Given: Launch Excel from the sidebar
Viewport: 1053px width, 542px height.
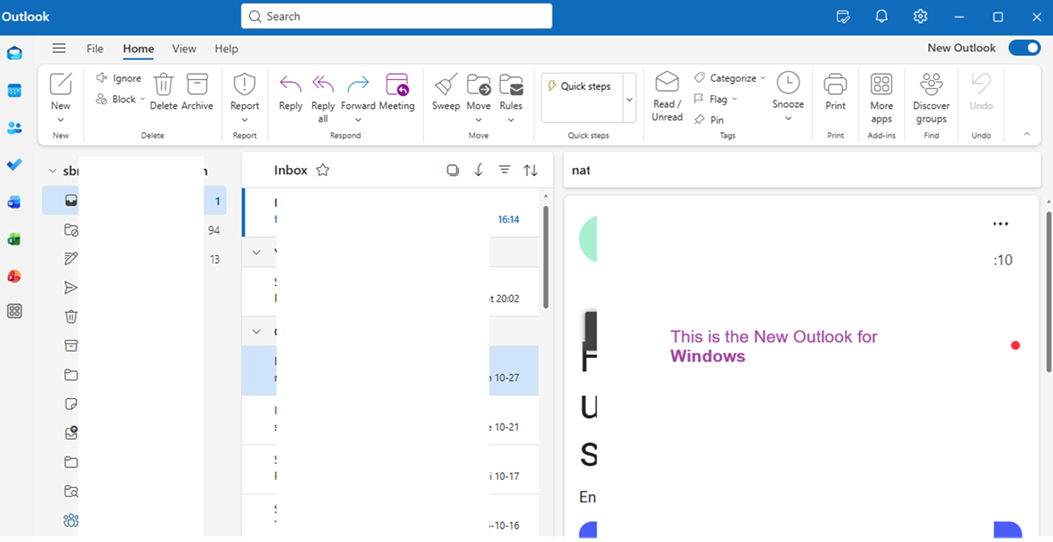Looking at the screenshot, I should 14,238.
